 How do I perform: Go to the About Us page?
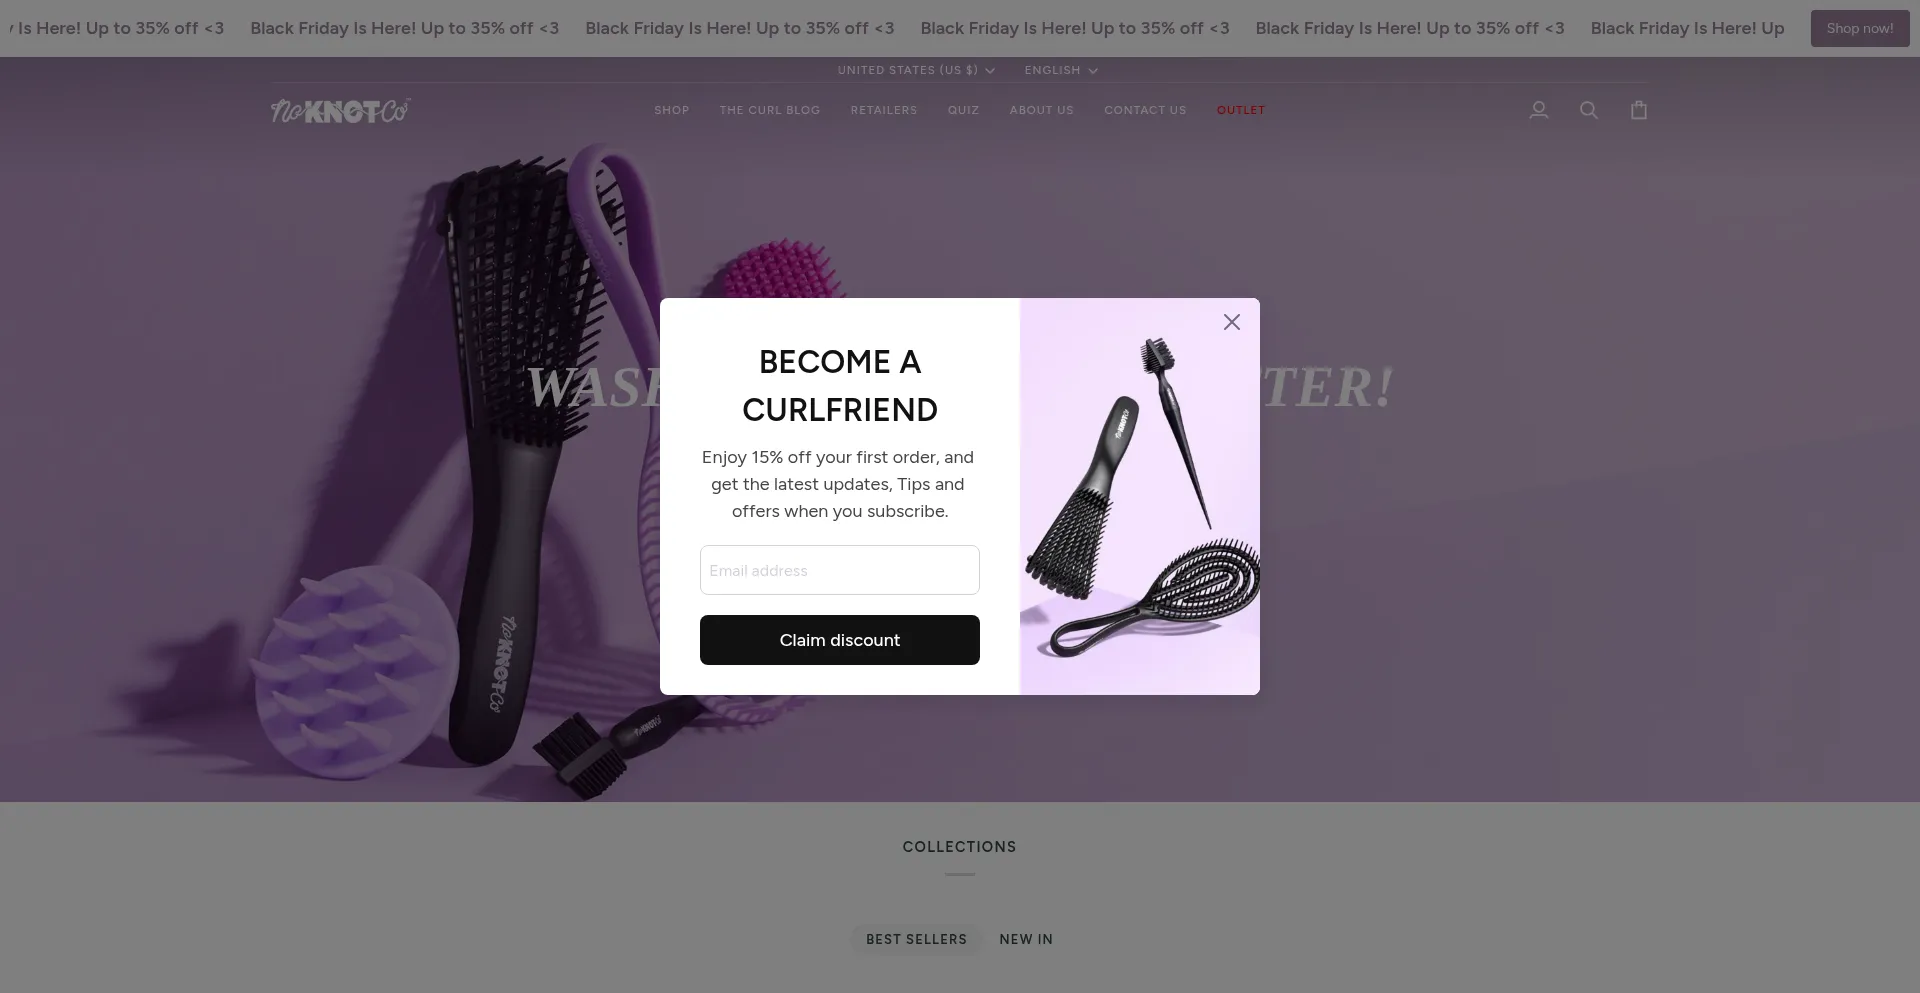click(1042, 110)
